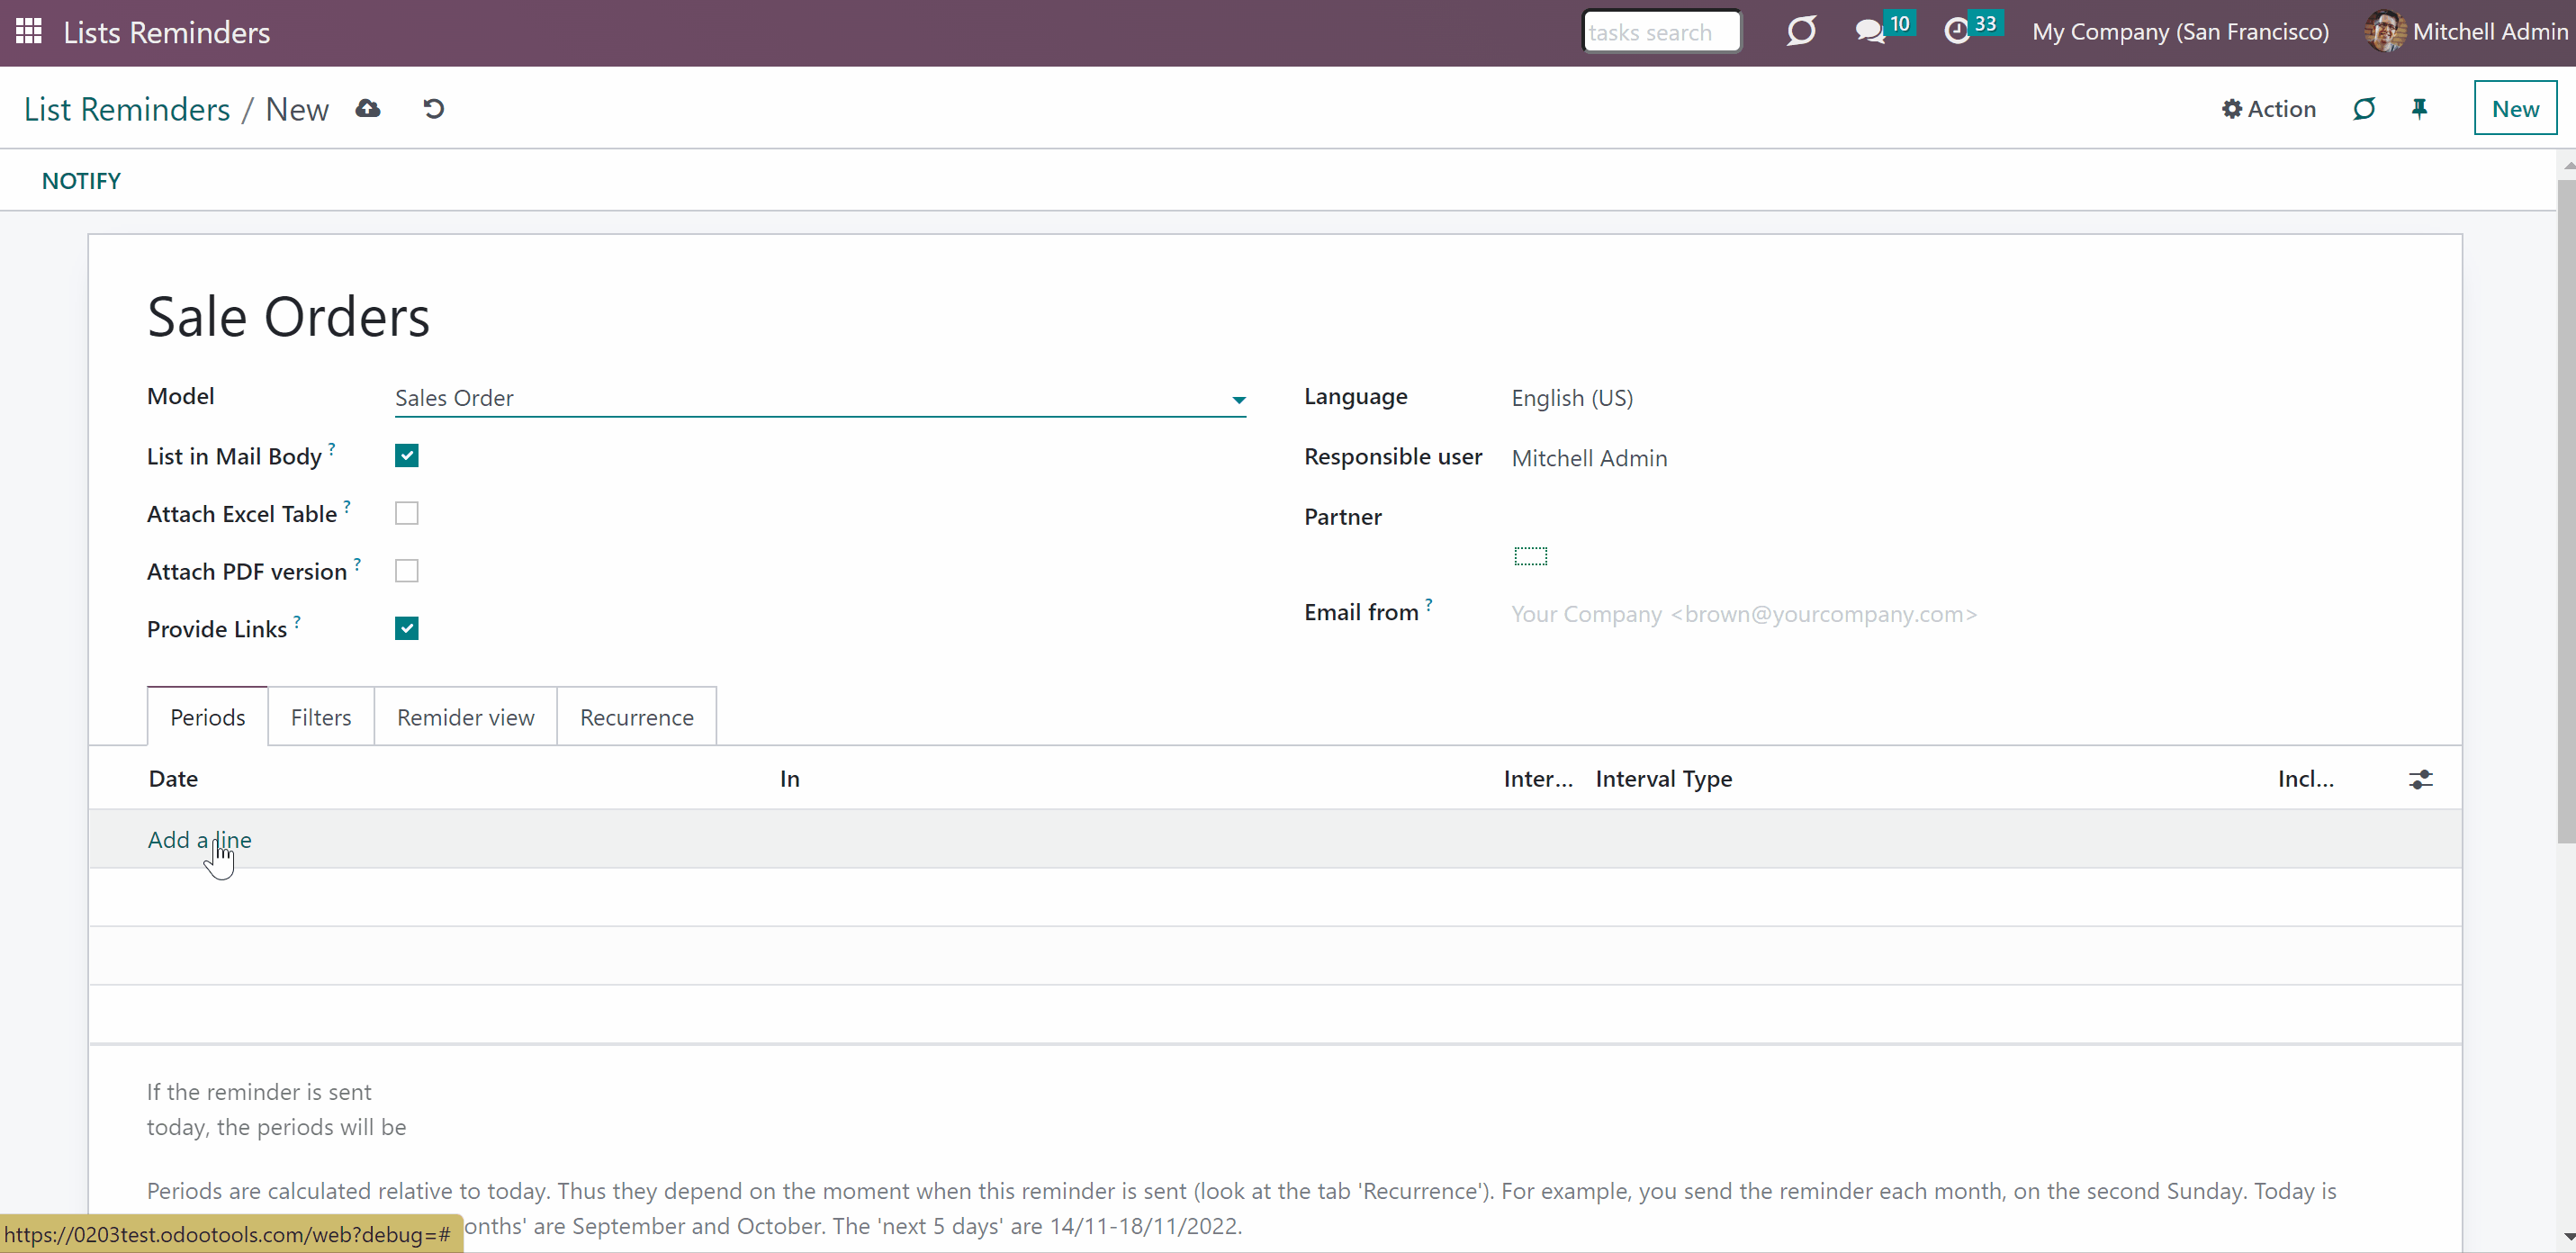This screenshot has width=2576, height=1253.
Task: Open the apps grid menu icon
Action: pos(29,31)
